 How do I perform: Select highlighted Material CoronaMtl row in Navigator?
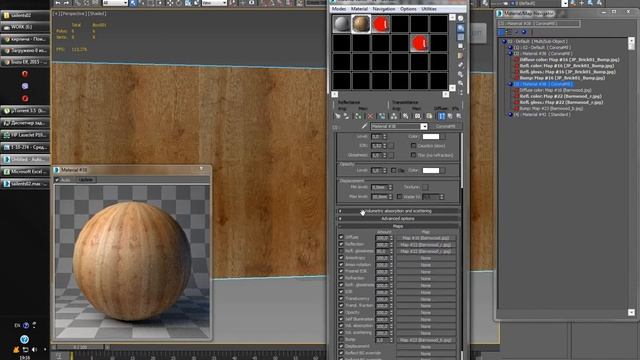coord(543,84)
